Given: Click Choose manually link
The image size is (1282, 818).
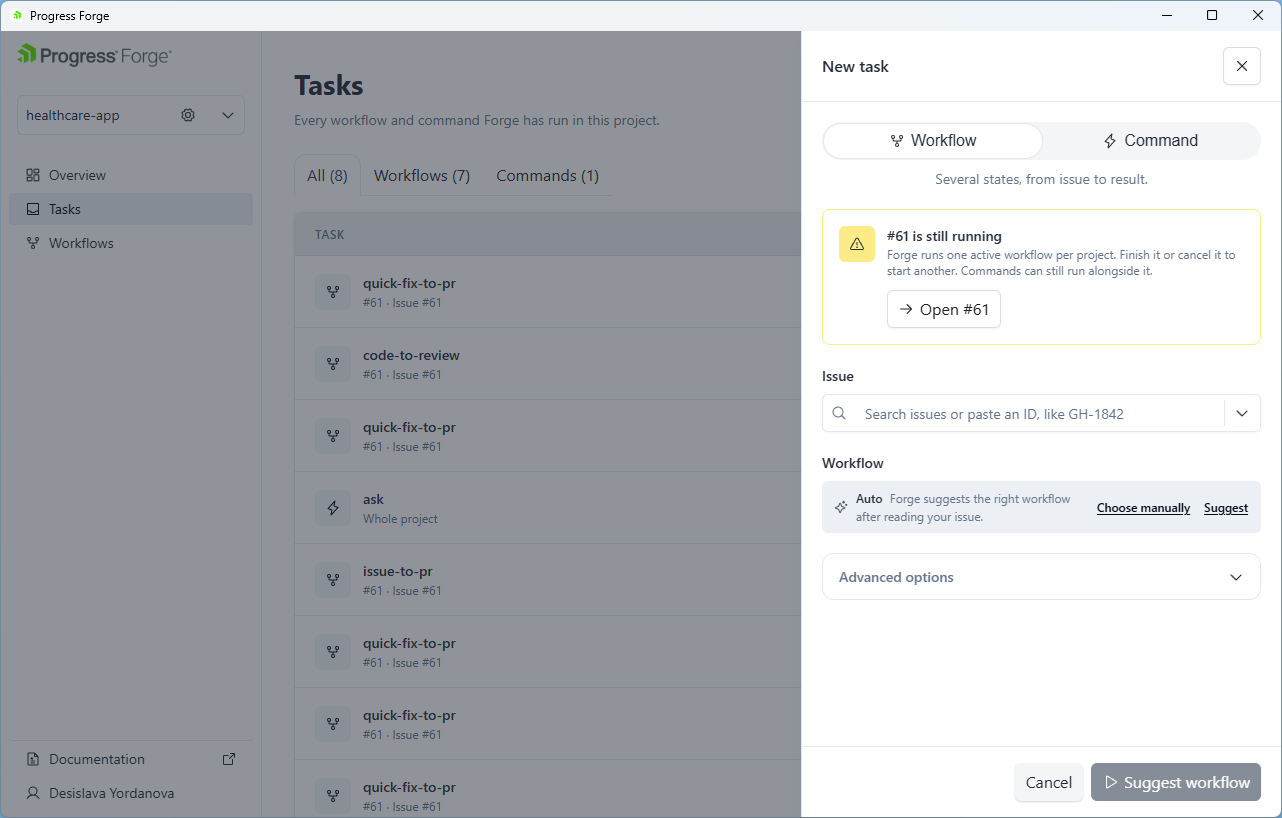Looking at the screenshot, I should 1143,508.
